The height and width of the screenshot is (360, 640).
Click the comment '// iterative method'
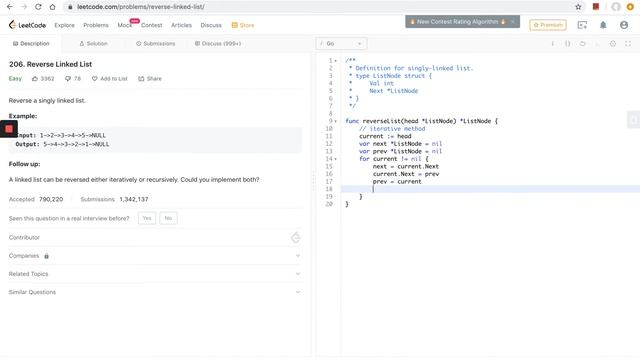(392, 129)
